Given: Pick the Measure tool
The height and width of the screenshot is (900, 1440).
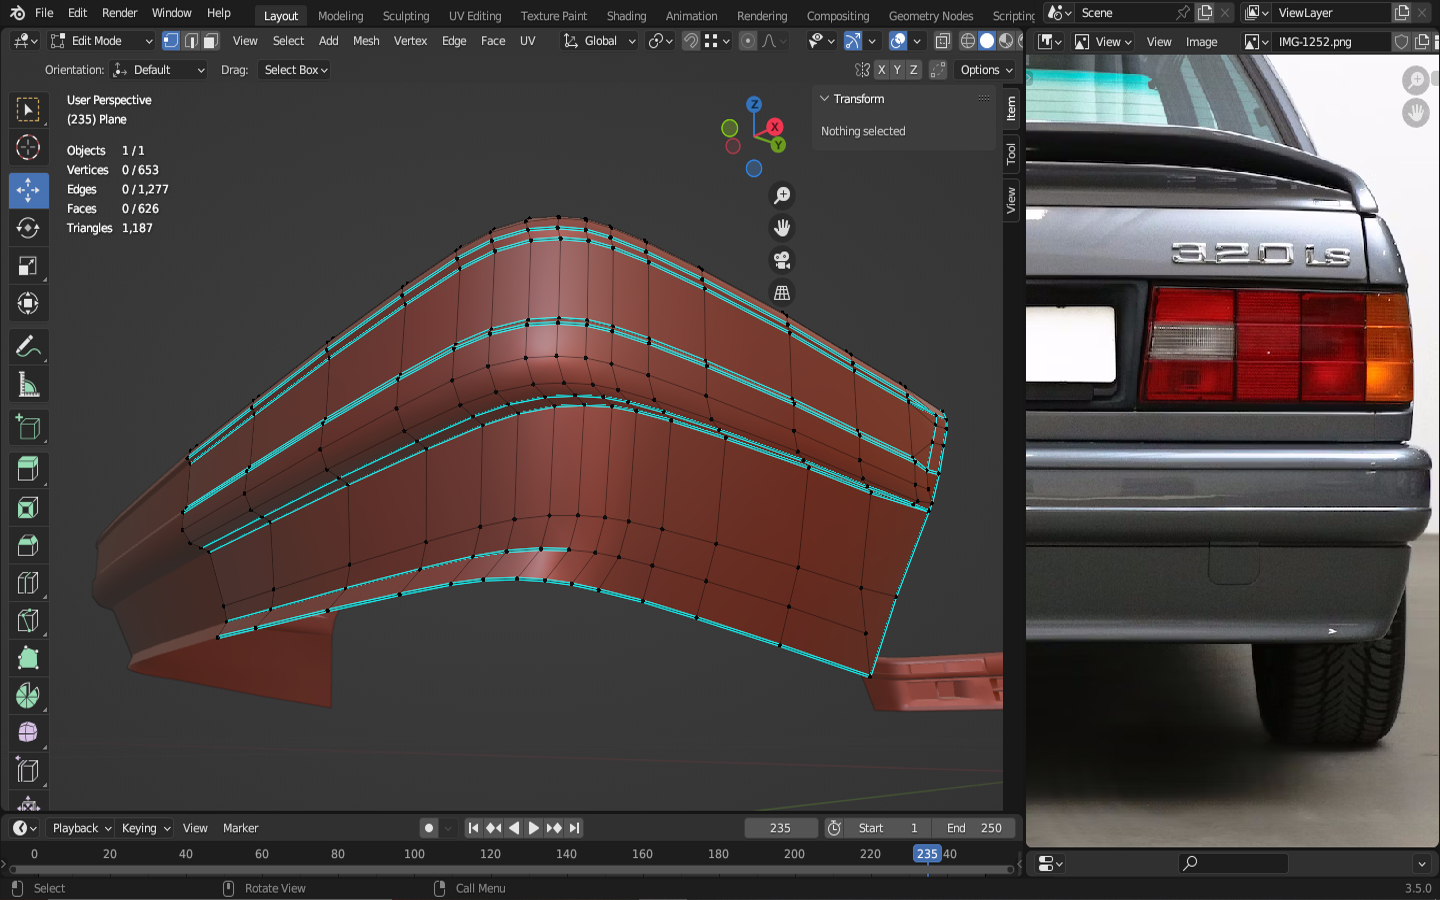Looking at the screenshot, I should click(x=28, y=385).
